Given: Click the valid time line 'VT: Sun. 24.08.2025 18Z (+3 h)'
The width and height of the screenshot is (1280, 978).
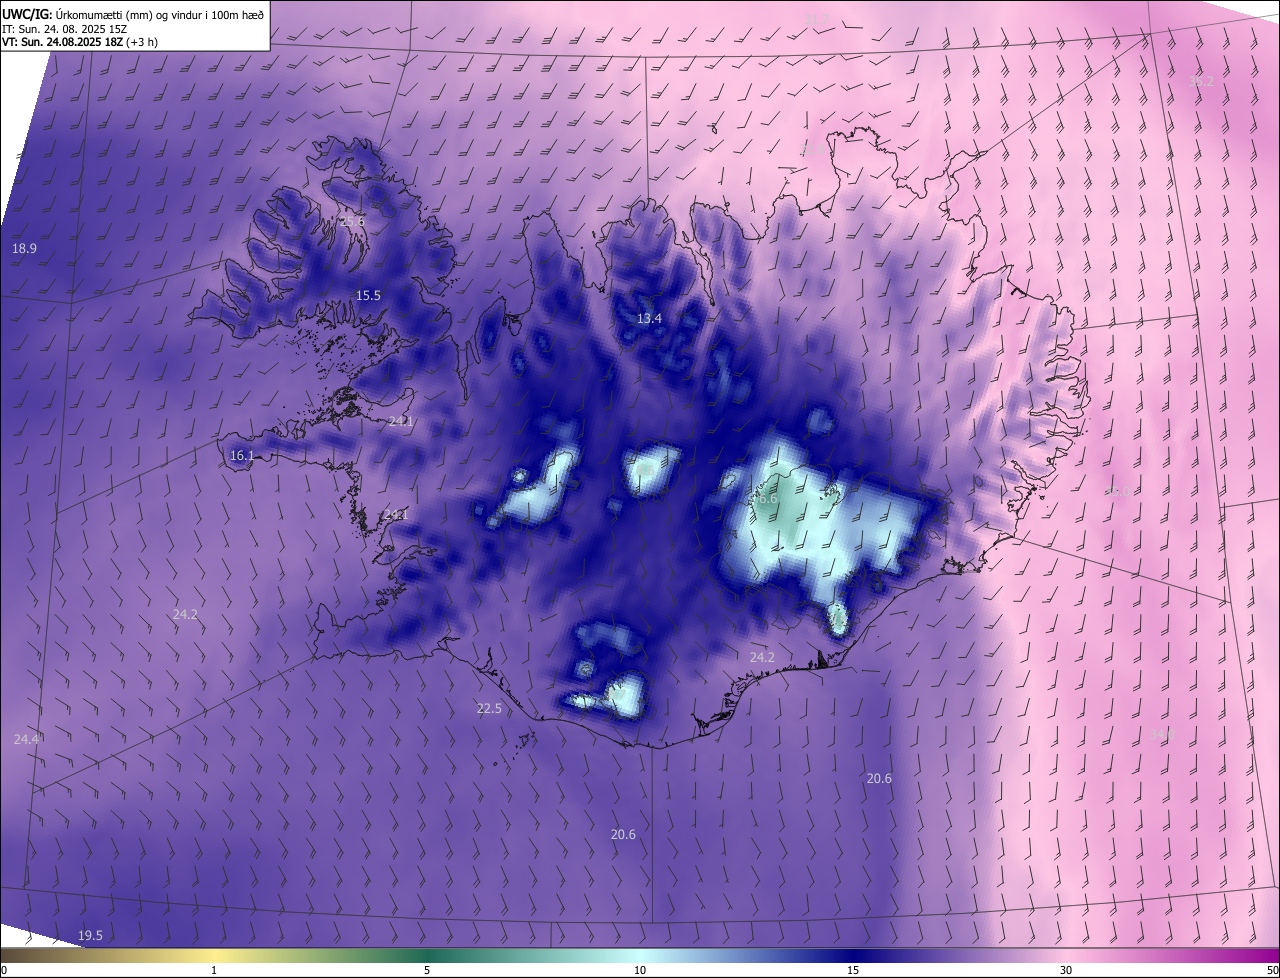Looking at the screenshot, I should [80, 42].
